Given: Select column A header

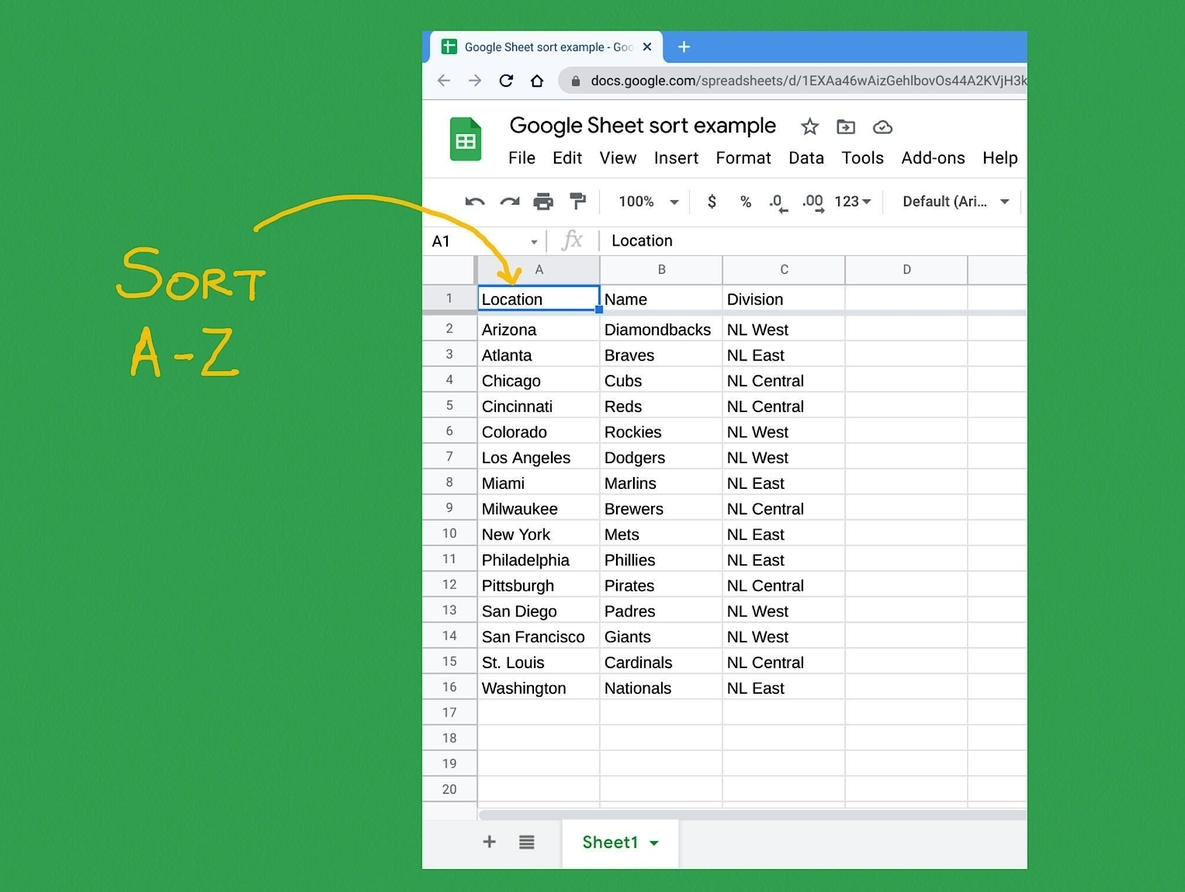Looking at the screenshot, I should pos(539,269).
